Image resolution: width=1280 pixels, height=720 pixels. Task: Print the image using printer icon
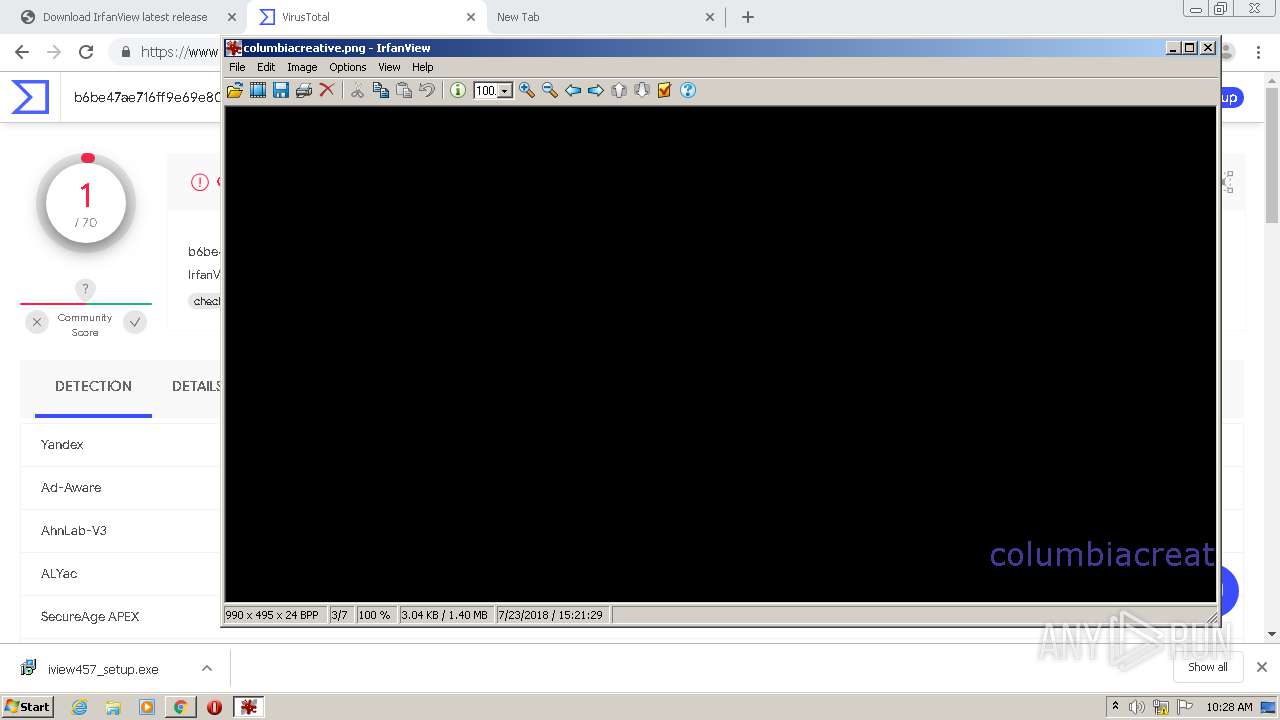pyautogui.click(x=304, y=90)
